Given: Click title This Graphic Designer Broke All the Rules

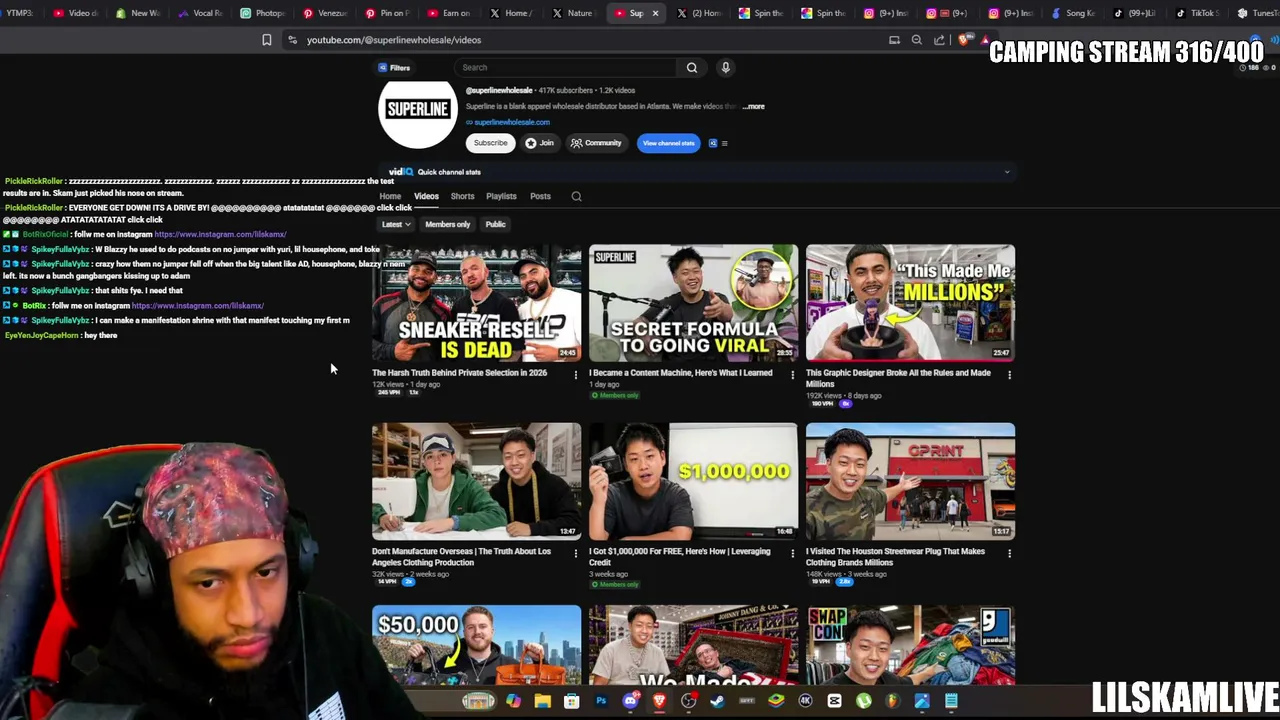Looking at the screenshot, I should [898, 378].
